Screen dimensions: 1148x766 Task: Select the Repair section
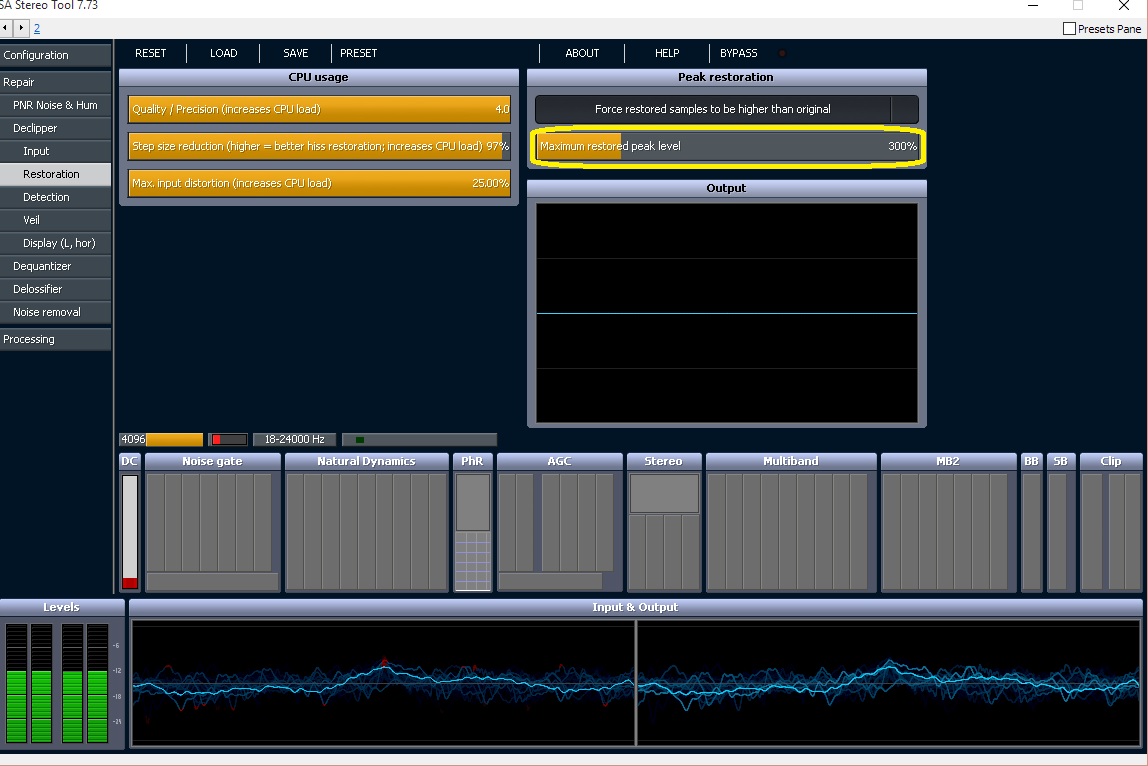56,82
